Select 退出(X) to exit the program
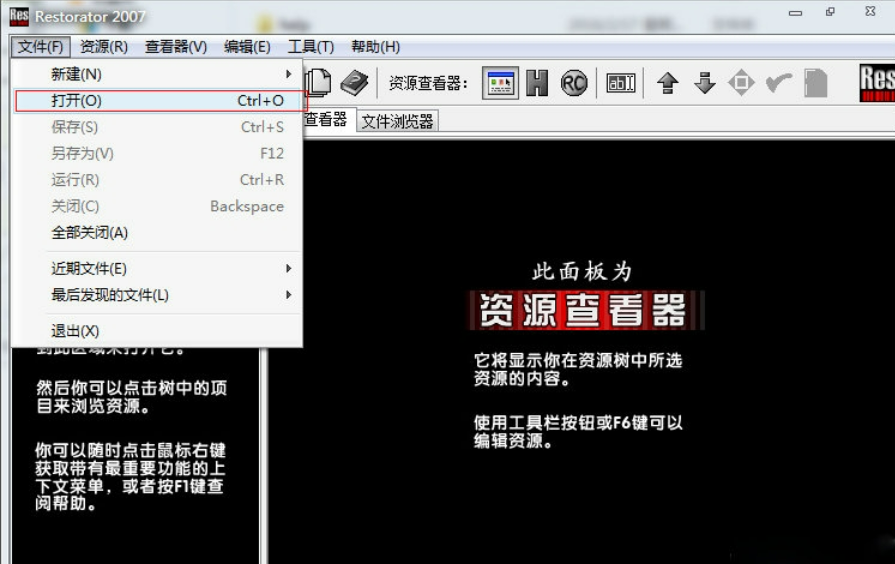Image resolution: width=895 pixels, height=564 pixels. click(76, 331)
